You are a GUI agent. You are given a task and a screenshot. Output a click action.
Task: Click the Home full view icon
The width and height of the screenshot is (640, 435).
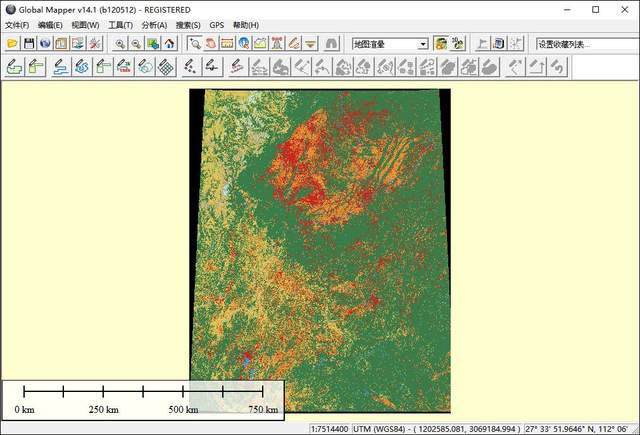coord(169,44)
